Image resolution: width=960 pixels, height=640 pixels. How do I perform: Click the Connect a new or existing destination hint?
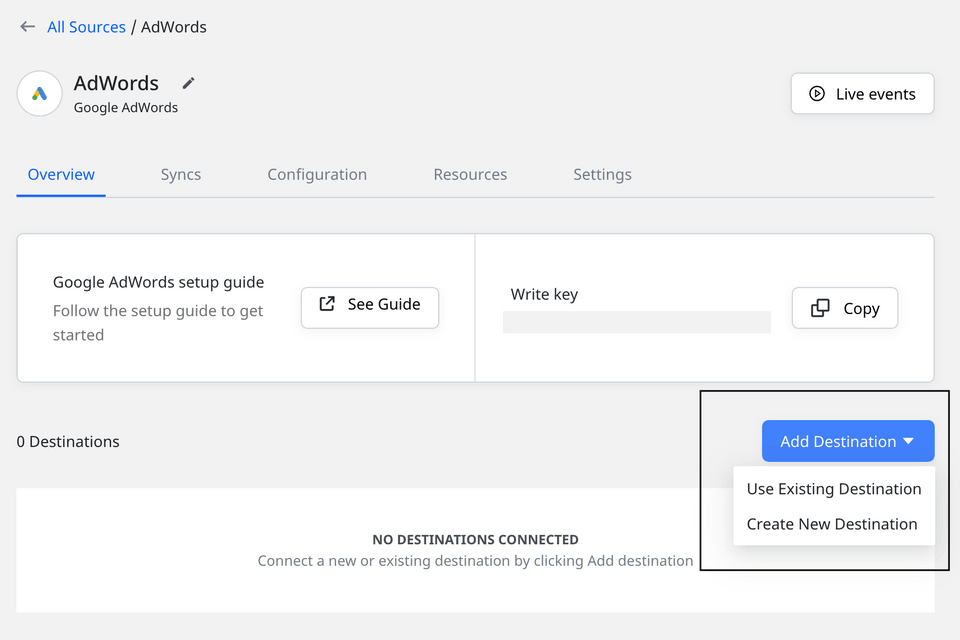475,561
